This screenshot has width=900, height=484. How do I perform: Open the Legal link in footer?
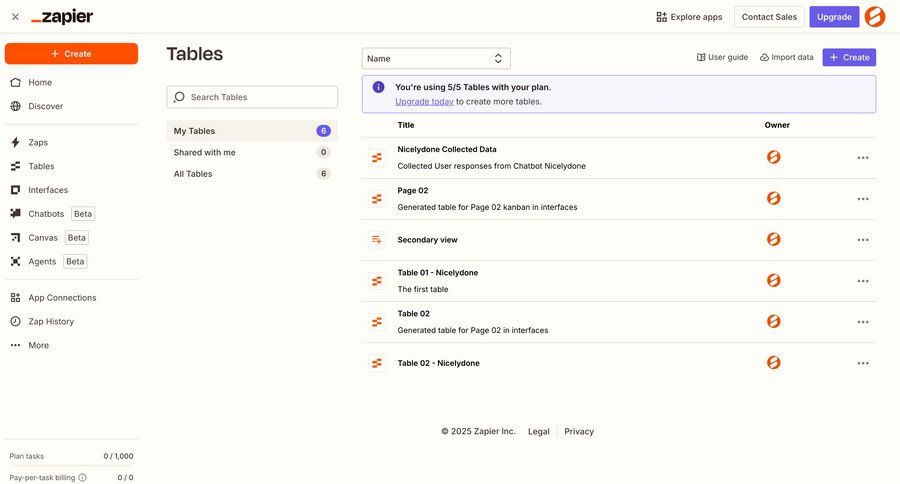(538, 431)
